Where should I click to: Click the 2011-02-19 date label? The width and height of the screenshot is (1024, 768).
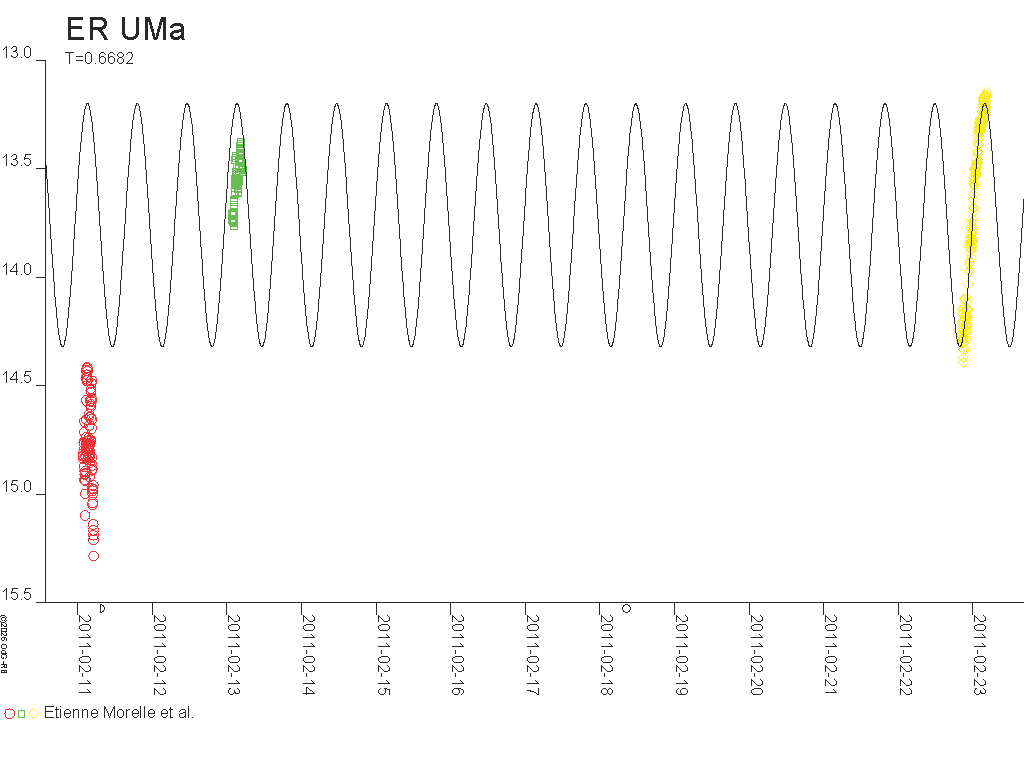coord(681,654)
